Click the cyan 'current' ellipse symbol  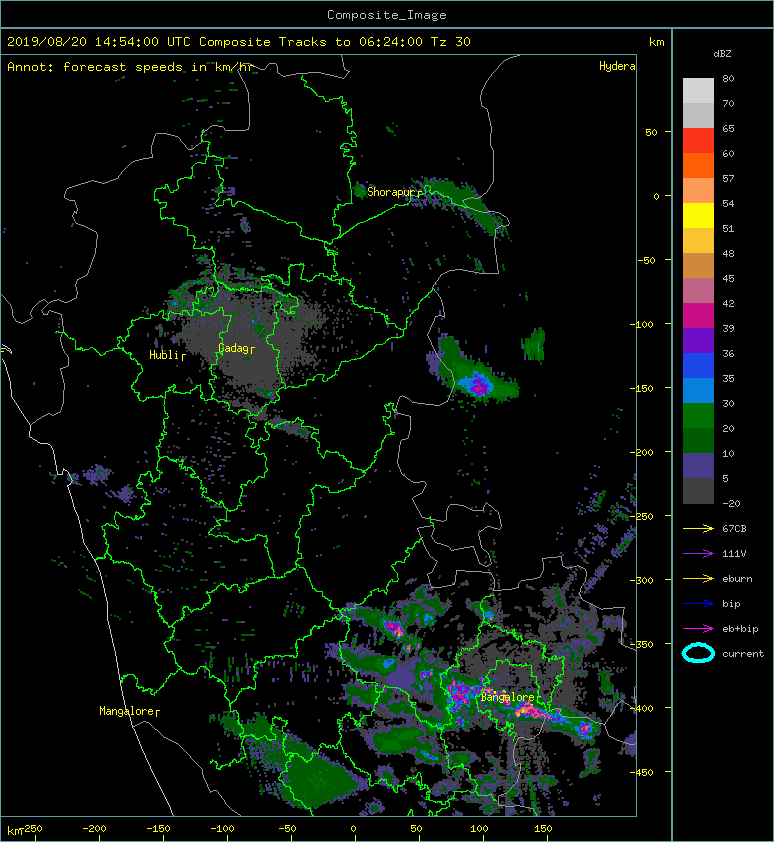coord(698,653)
